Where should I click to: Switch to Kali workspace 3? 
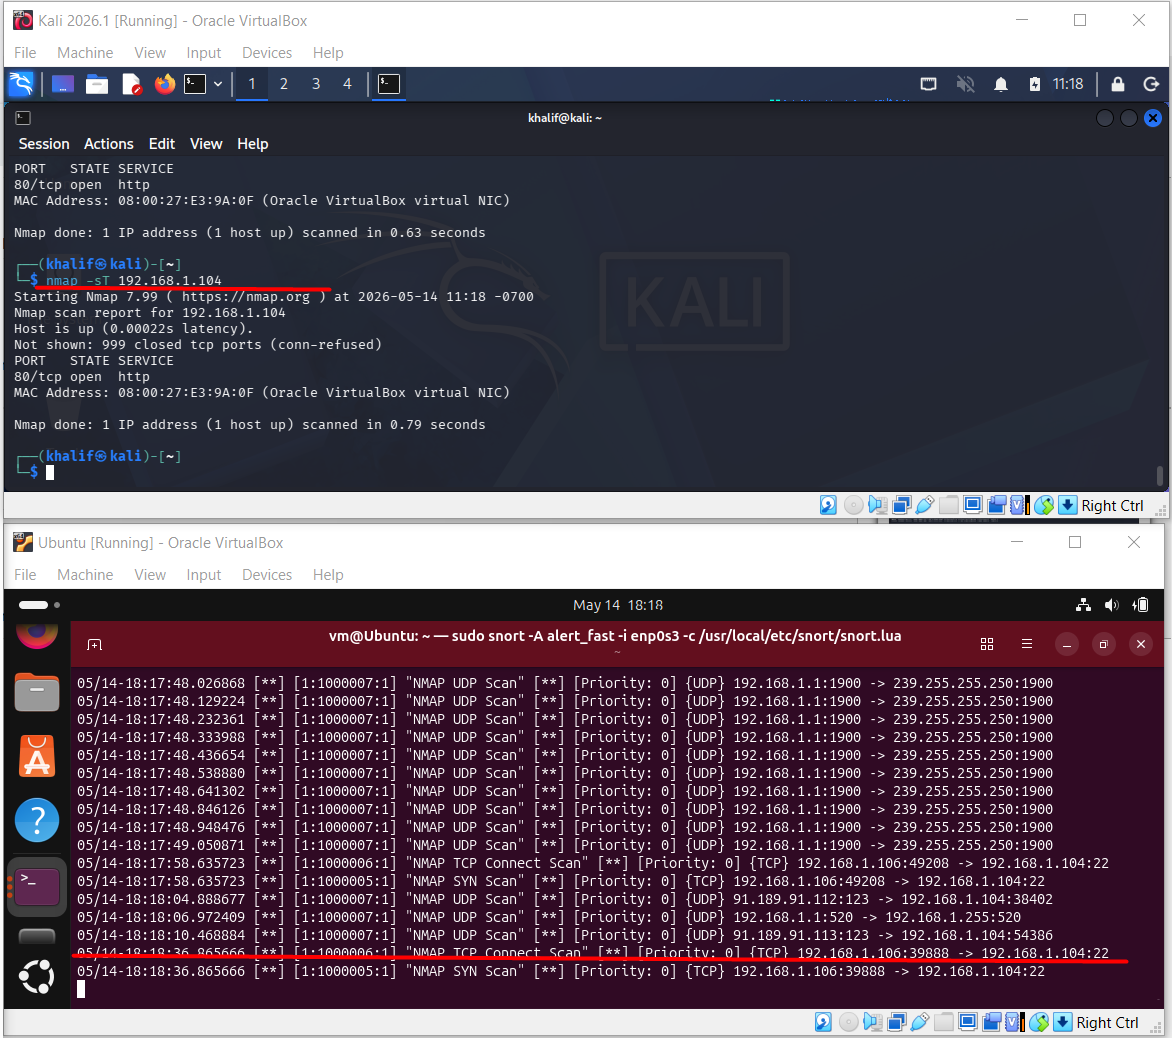coord(315,84)
